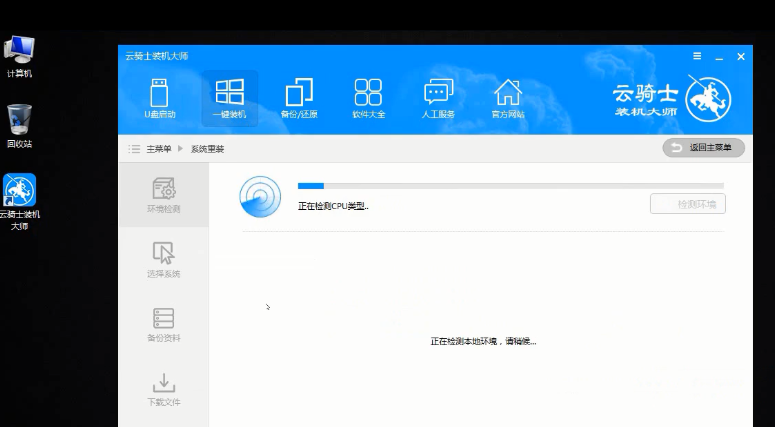This screenshot has height=427, width=775.
Task: Open 人工服务 customer support
Action: coord(438,98)
